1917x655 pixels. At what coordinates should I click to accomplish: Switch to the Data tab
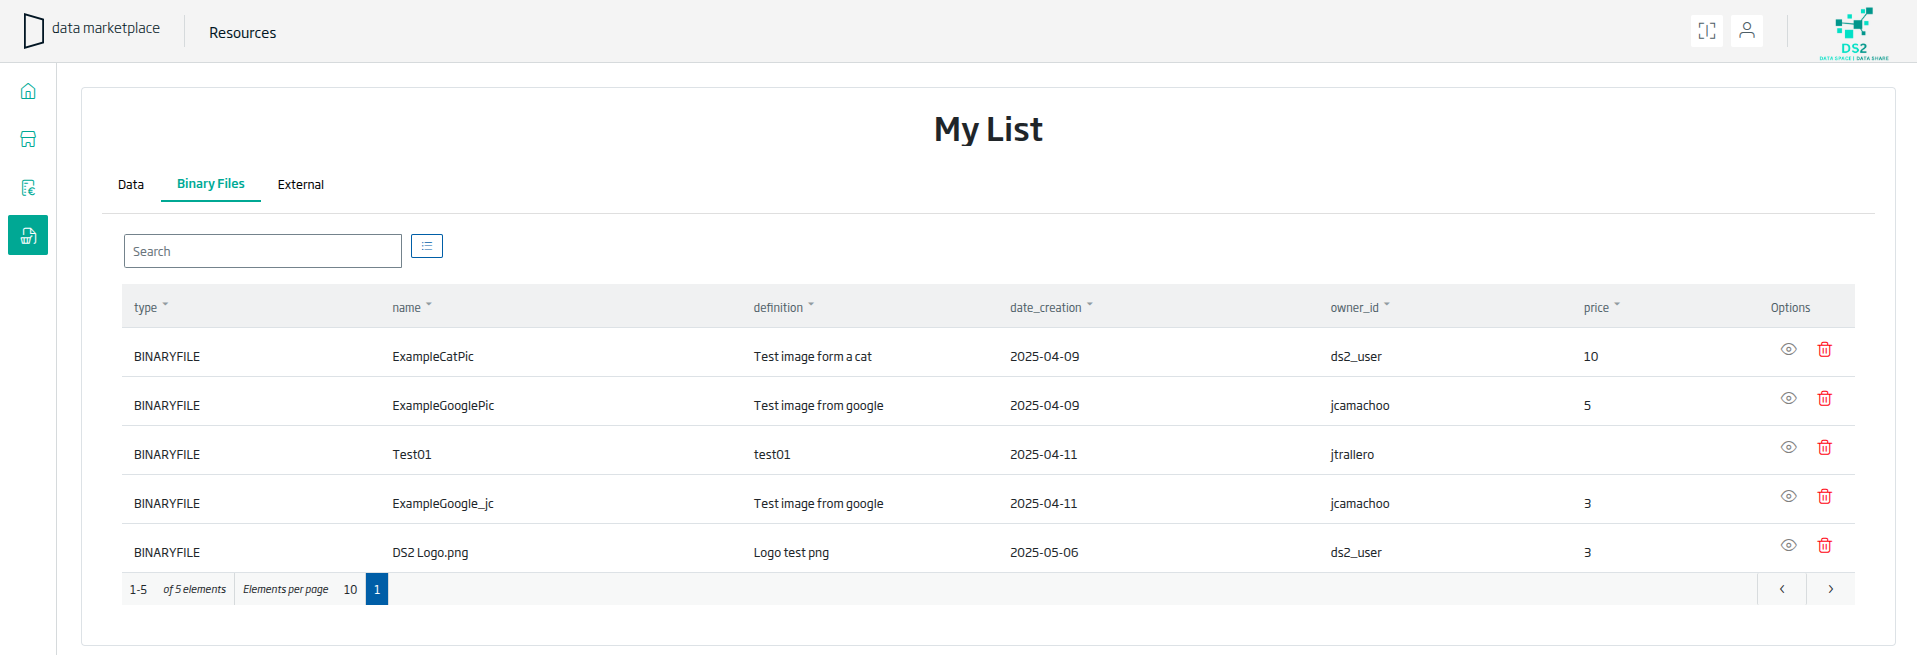pos(131,185)
